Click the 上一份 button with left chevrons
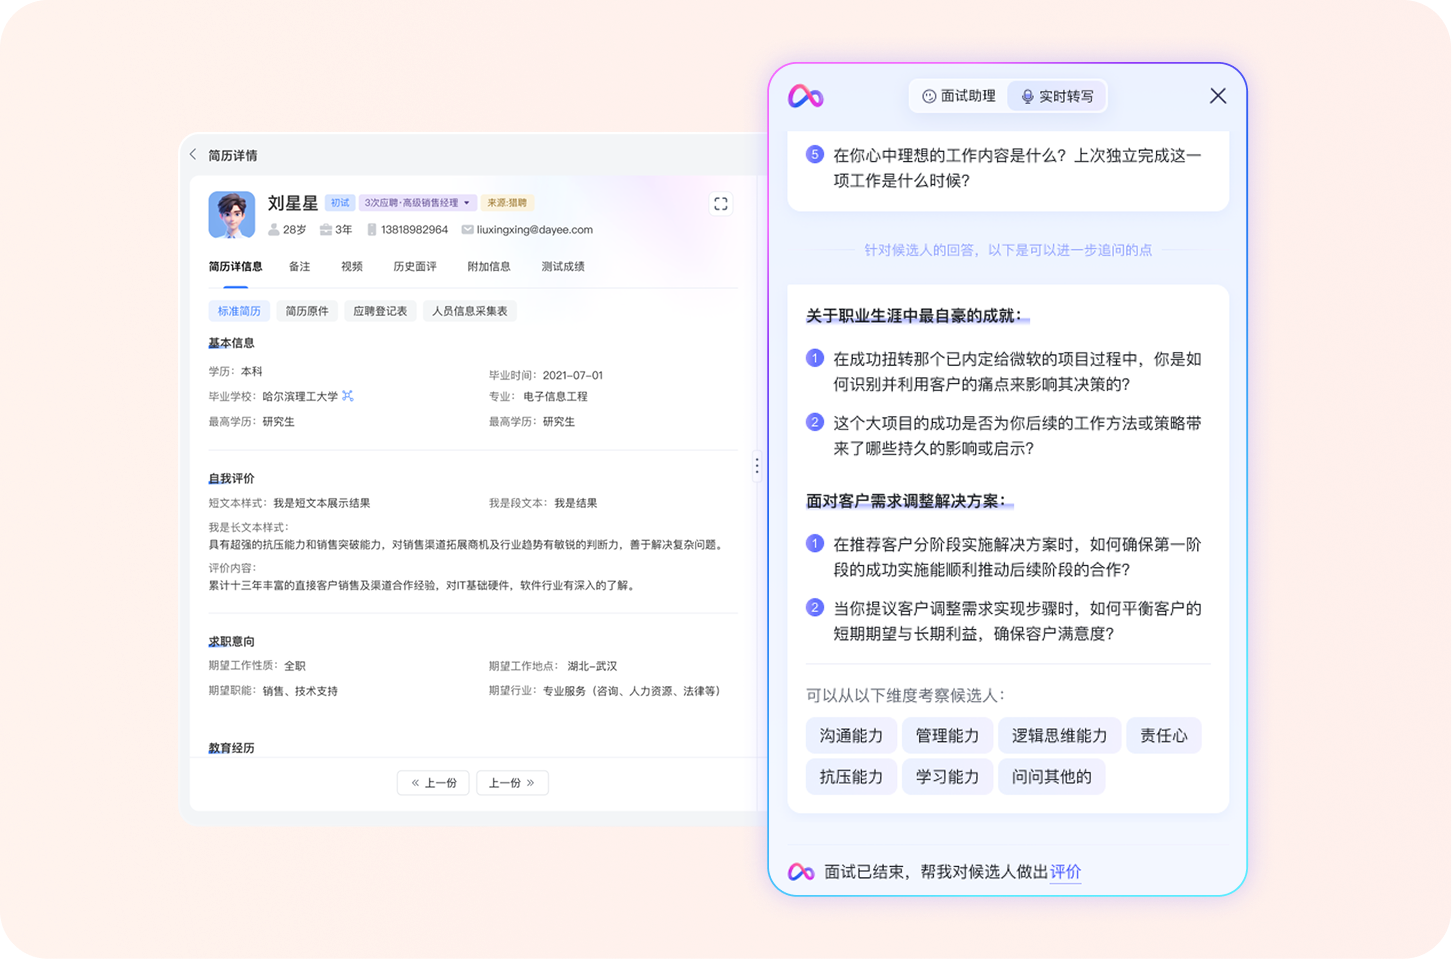This screenshot has height=959, width=1452. click(x=433, y=783)
